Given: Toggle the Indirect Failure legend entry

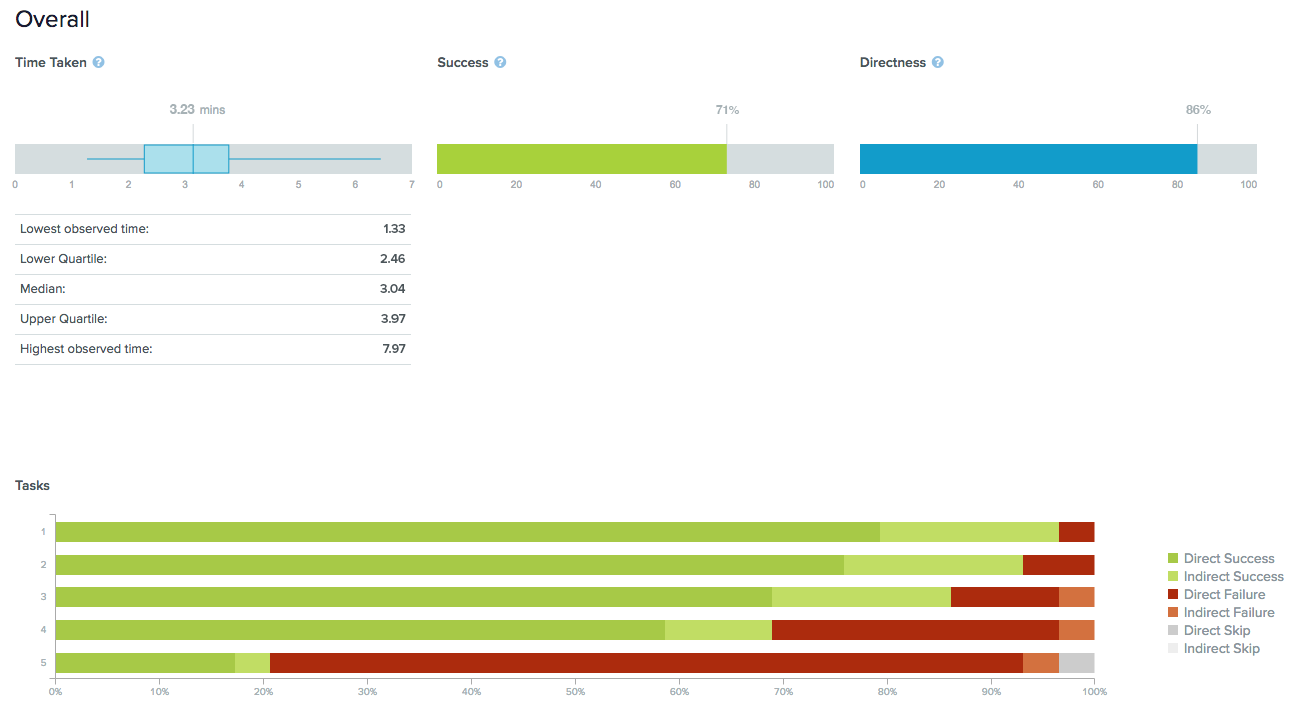Looking at the screenshot, I should pos(1228,613).
